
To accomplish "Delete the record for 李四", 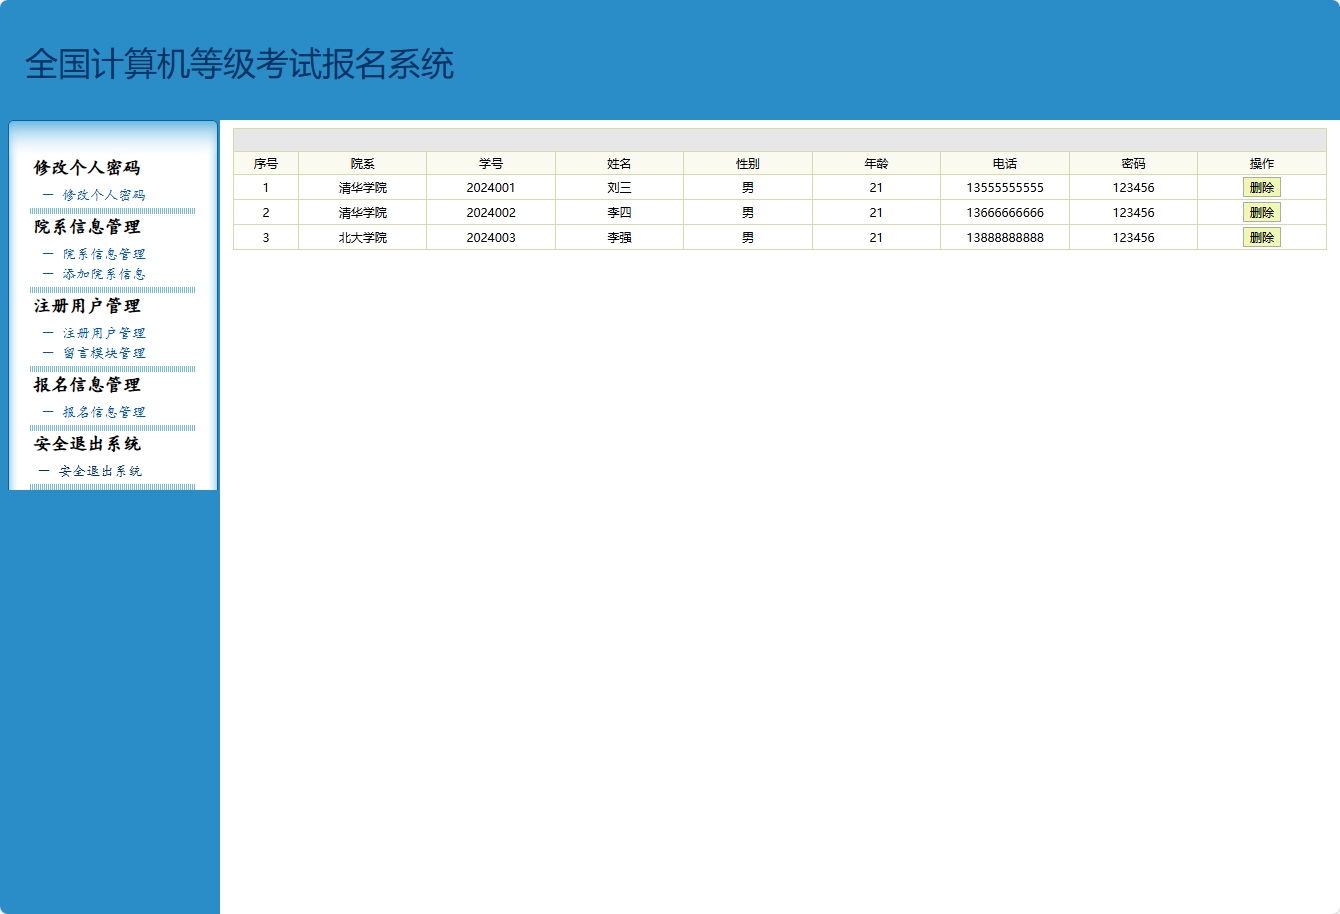I will pyautogui.click(x=1261, y=212).
